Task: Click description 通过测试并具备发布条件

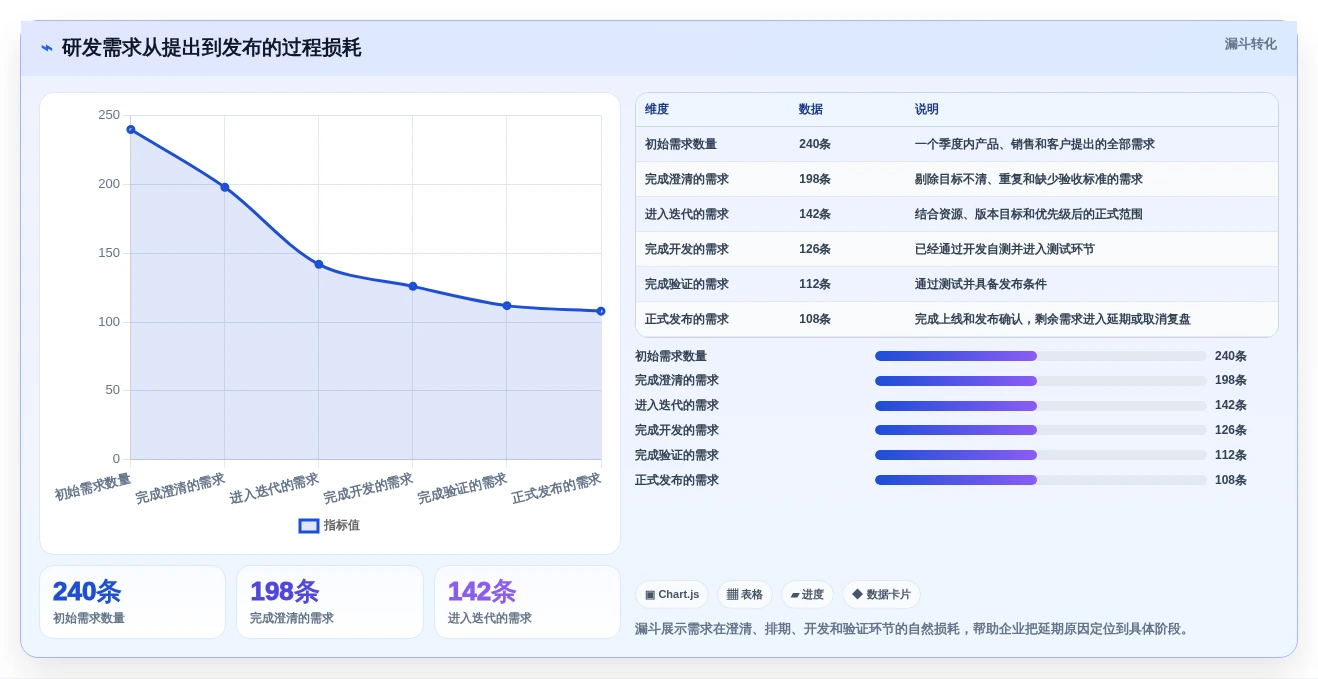Action: (981, 284)
